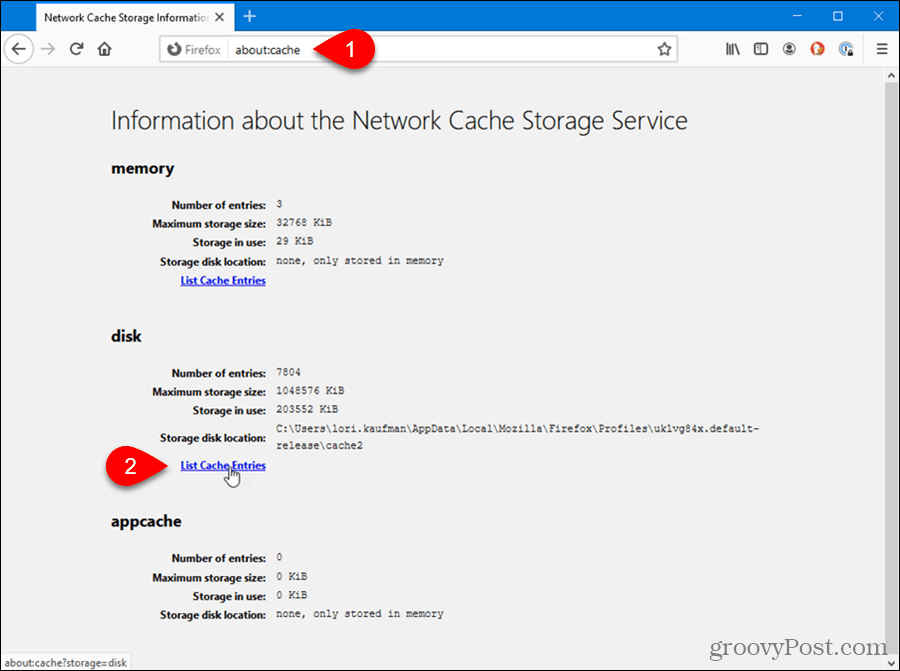Click the page title about Network Cache Storage
Image resolution: width=900 pixels, height=671 pixels.
(x=399, y=121)
